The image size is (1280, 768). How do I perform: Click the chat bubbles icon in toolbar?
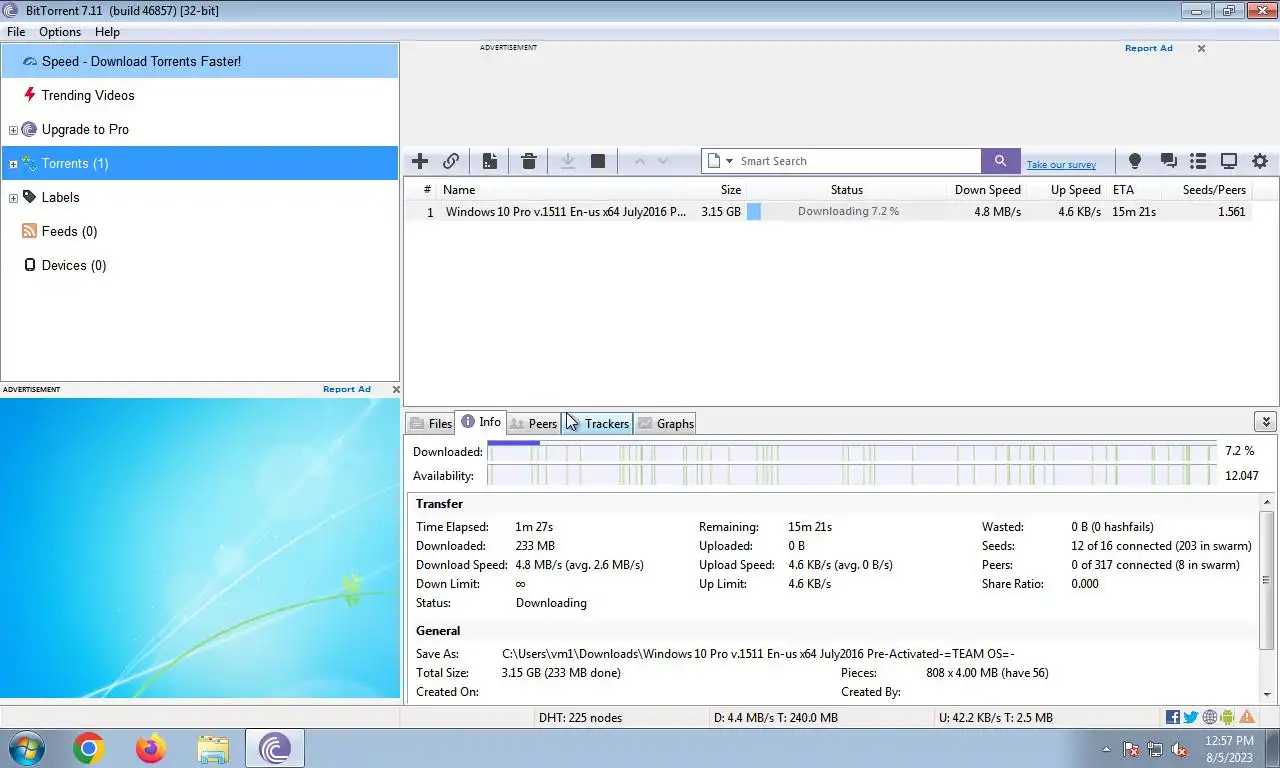[x=1168, y=161]
